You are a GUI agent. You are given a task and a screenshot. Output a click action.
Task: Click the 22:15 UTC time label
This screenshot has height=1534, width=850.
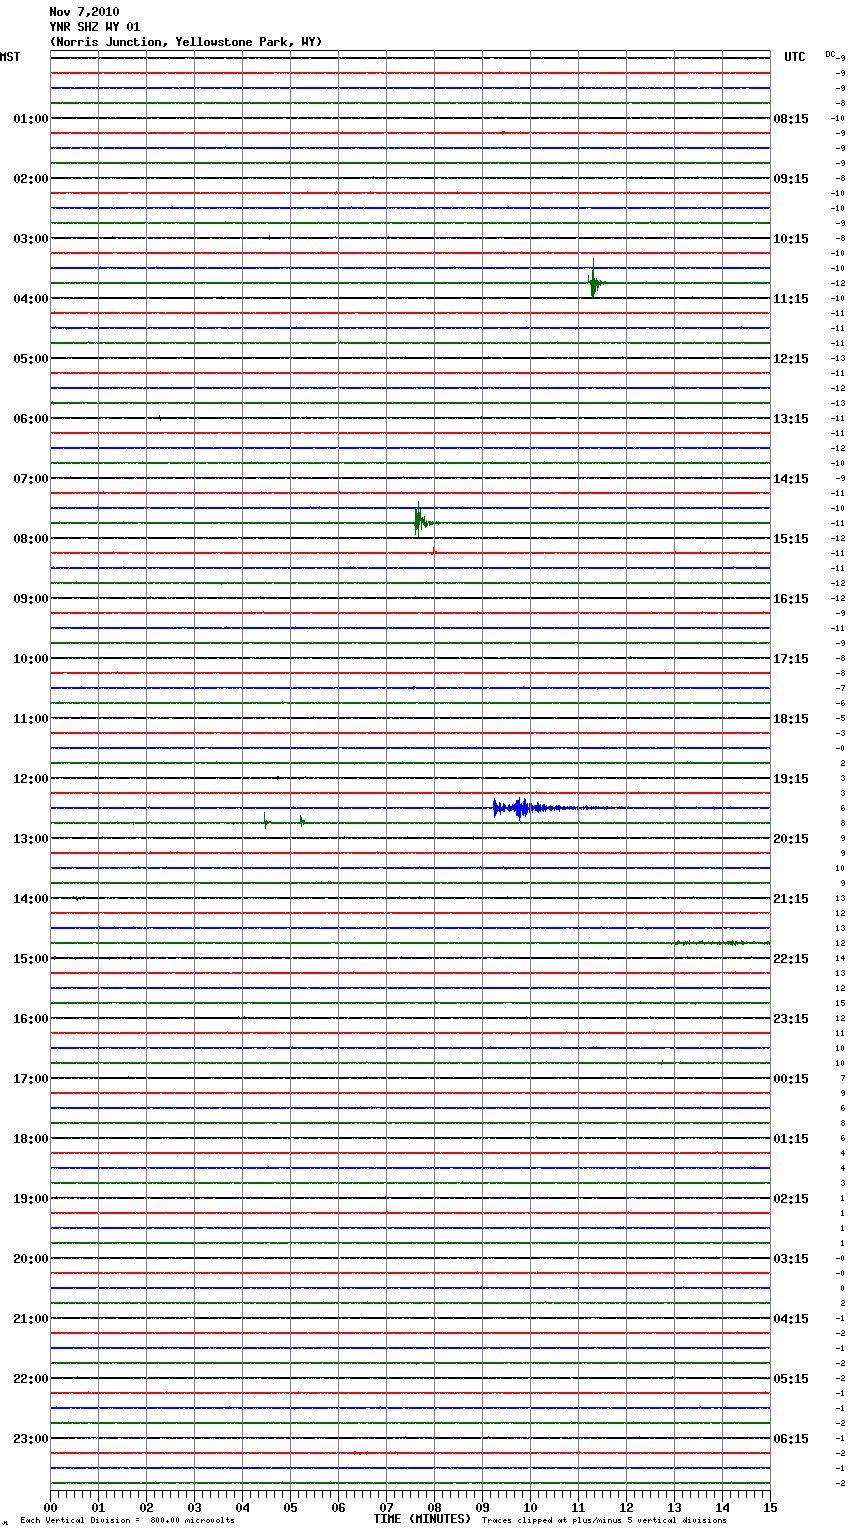[791, 959]
